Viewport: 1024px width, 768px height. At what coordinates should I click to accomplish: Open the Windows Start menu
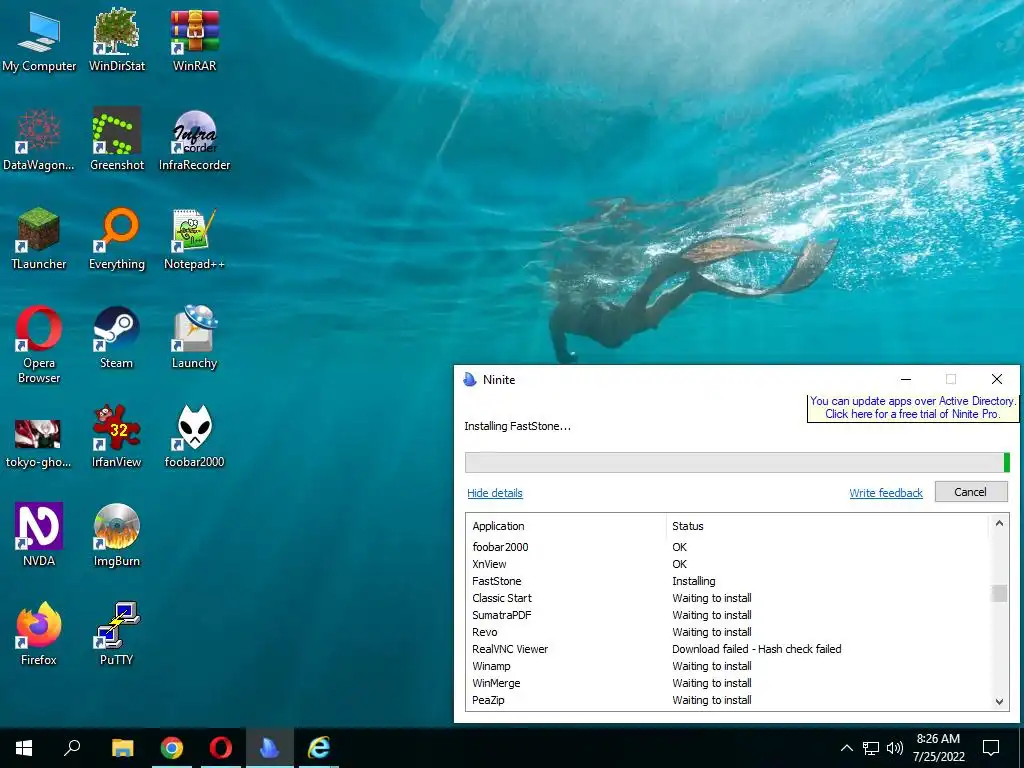pos(24,748)
